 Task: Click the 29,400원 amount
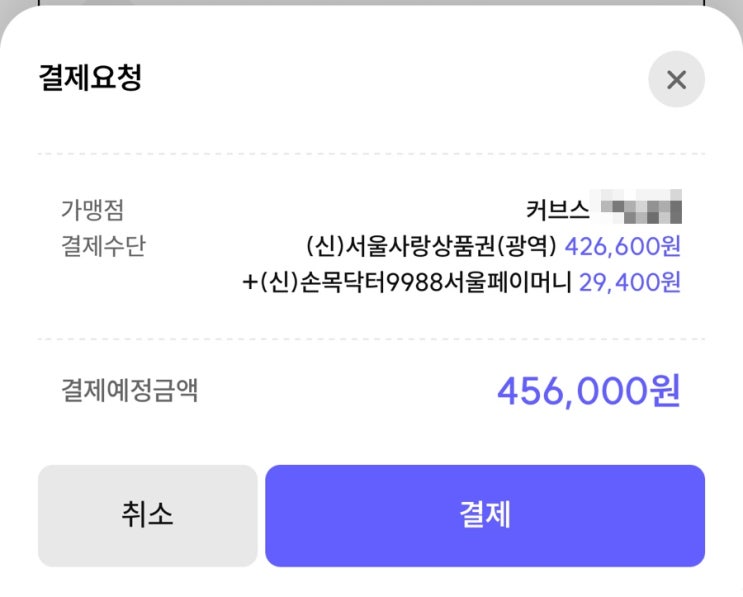click(x=630, y=282)
